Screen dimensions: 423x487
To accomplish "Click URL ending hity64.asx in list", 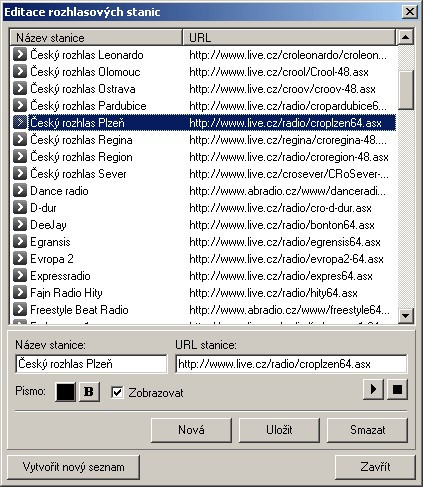I will (x=273, y=293).
